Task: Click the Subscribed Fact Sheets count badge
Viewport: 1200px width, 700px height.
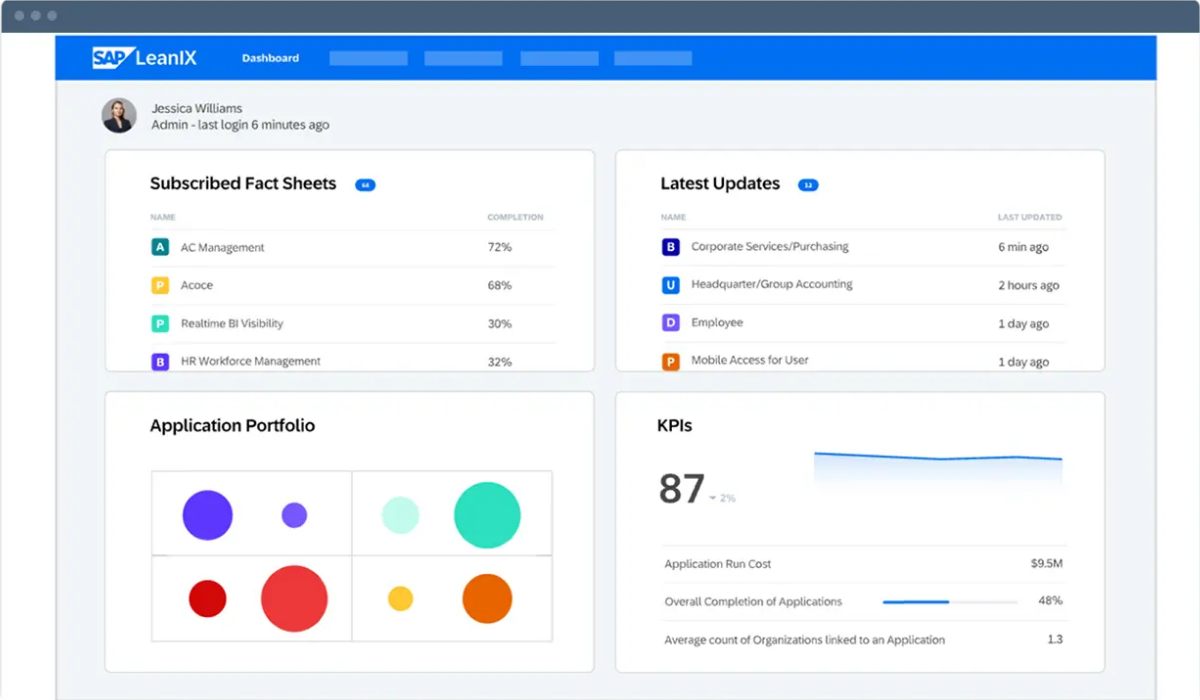Action: (x=365, y=185)
